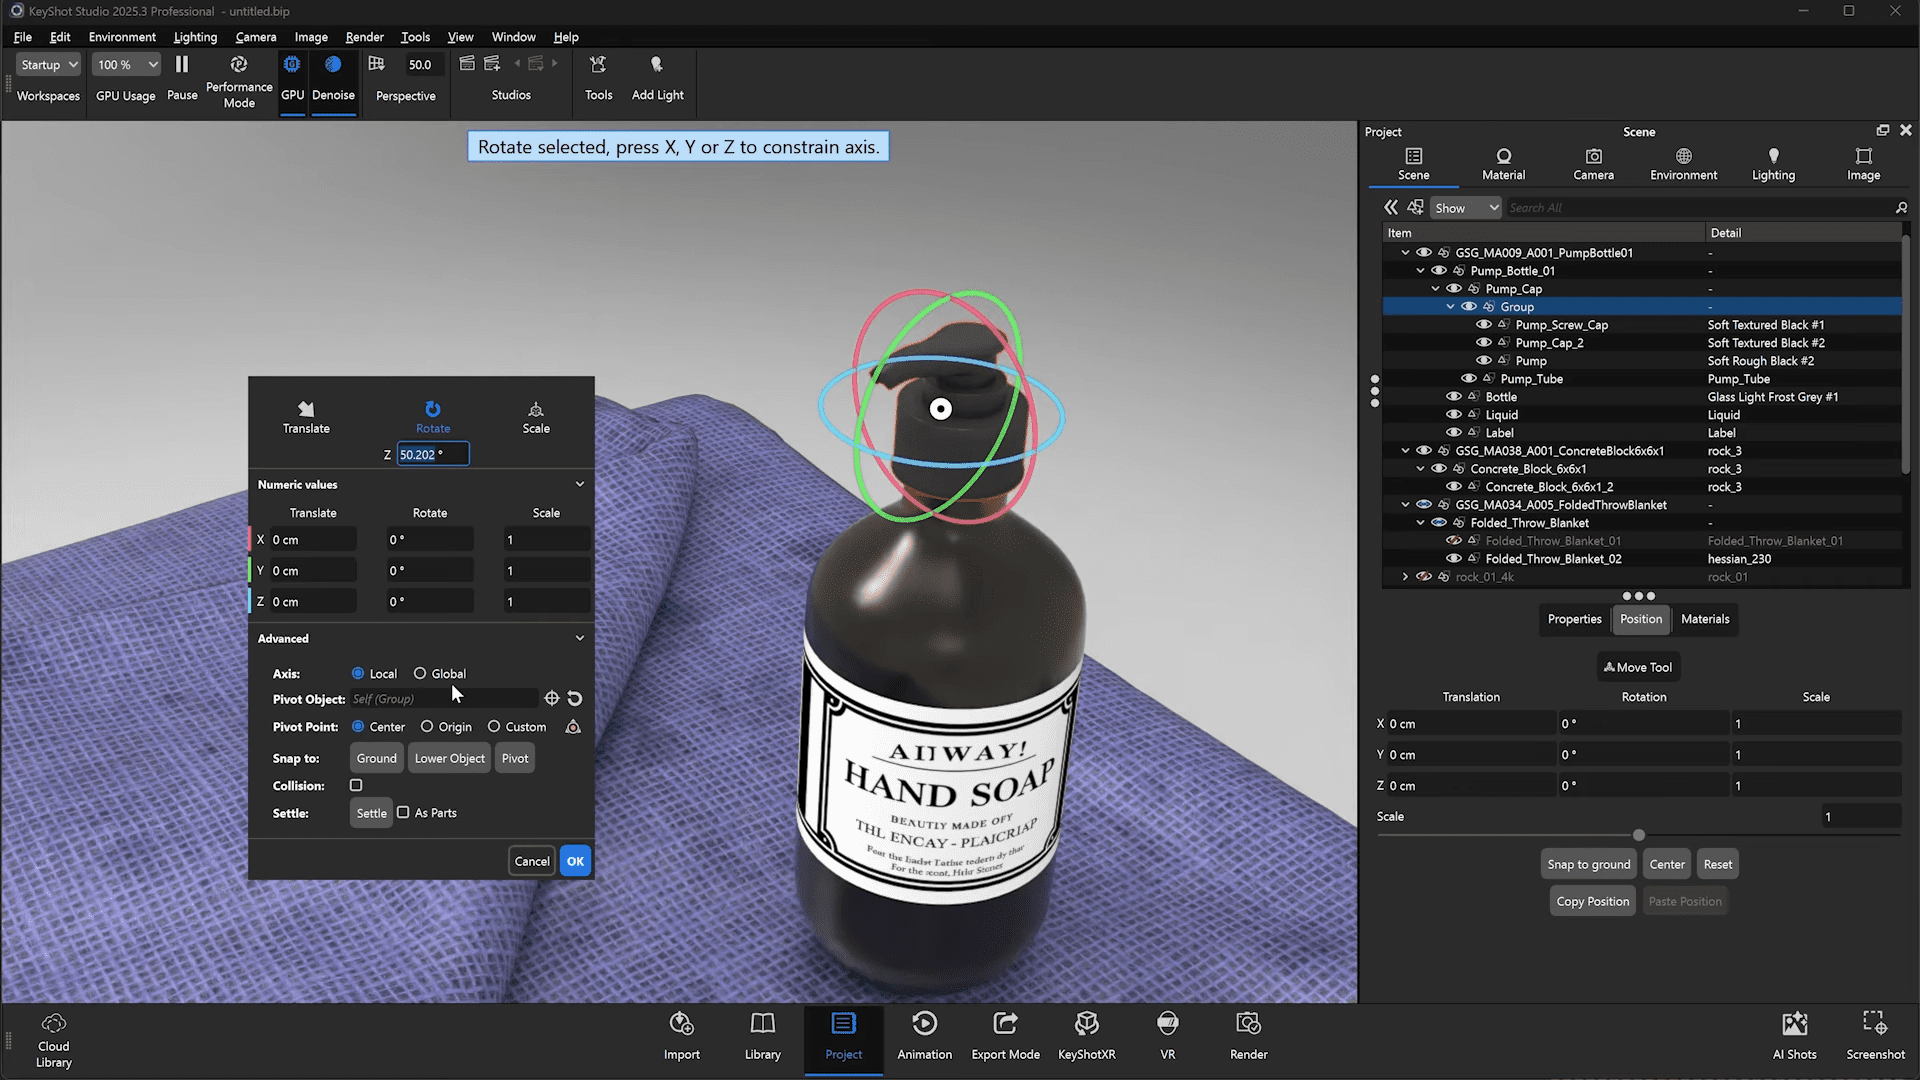1920x1080 pixels.
Task: Confirm changes with the OK button
Action: [x=575, y=860]
